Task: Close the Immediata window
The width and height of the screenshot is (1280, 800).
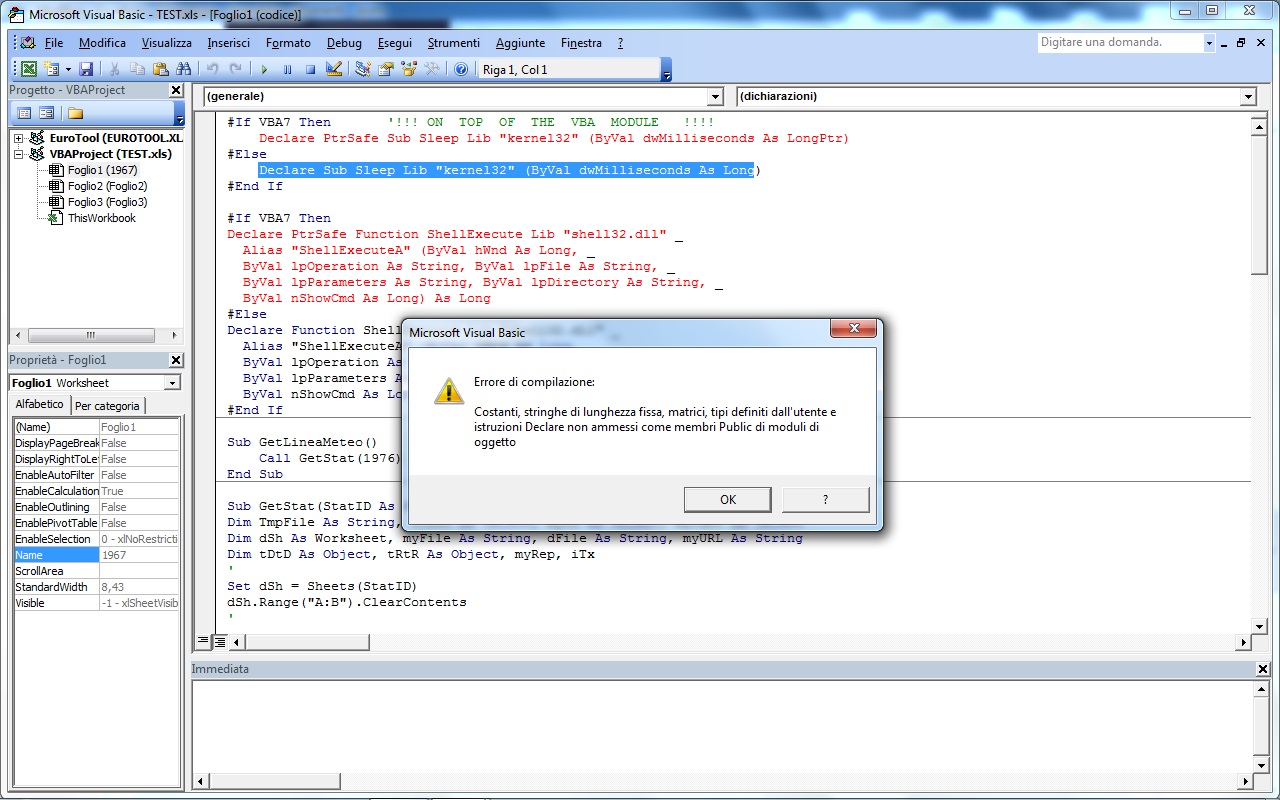Action: [1261, 669]
